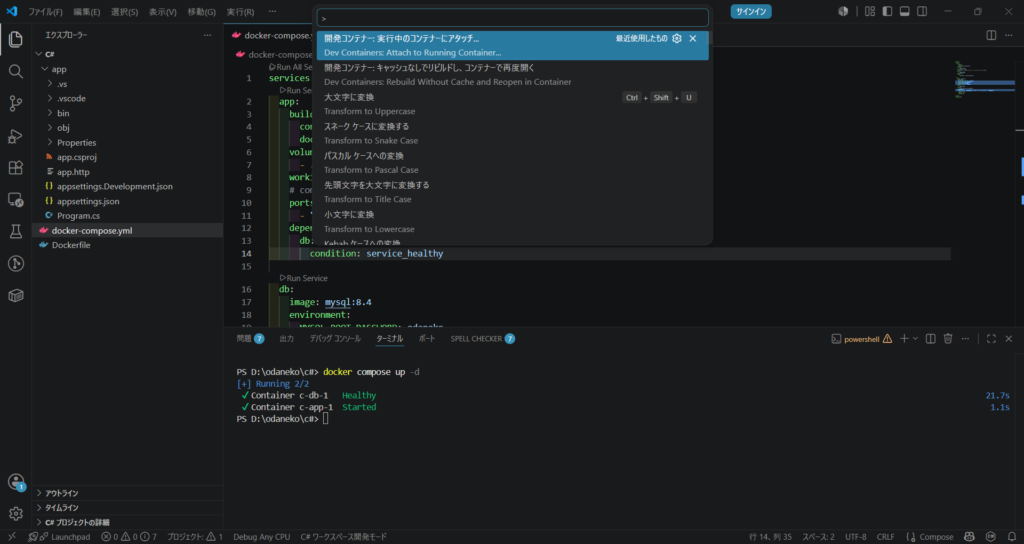Screen dimensions: 1024x544
Task: Open the Accounts menu with badge
Action: (x=16, y=482)
